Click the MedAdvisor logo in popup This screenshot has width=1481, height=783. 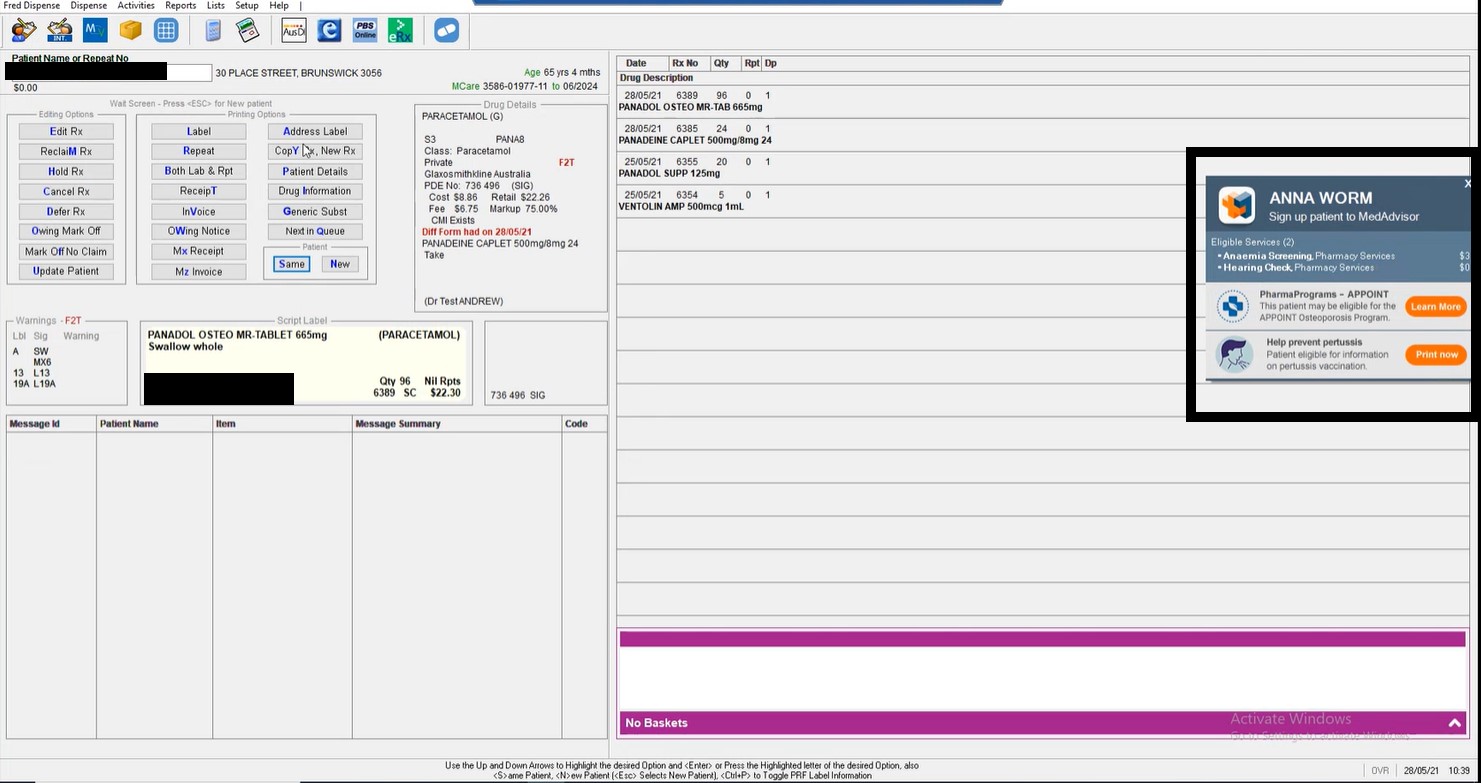click(1237, 206)
